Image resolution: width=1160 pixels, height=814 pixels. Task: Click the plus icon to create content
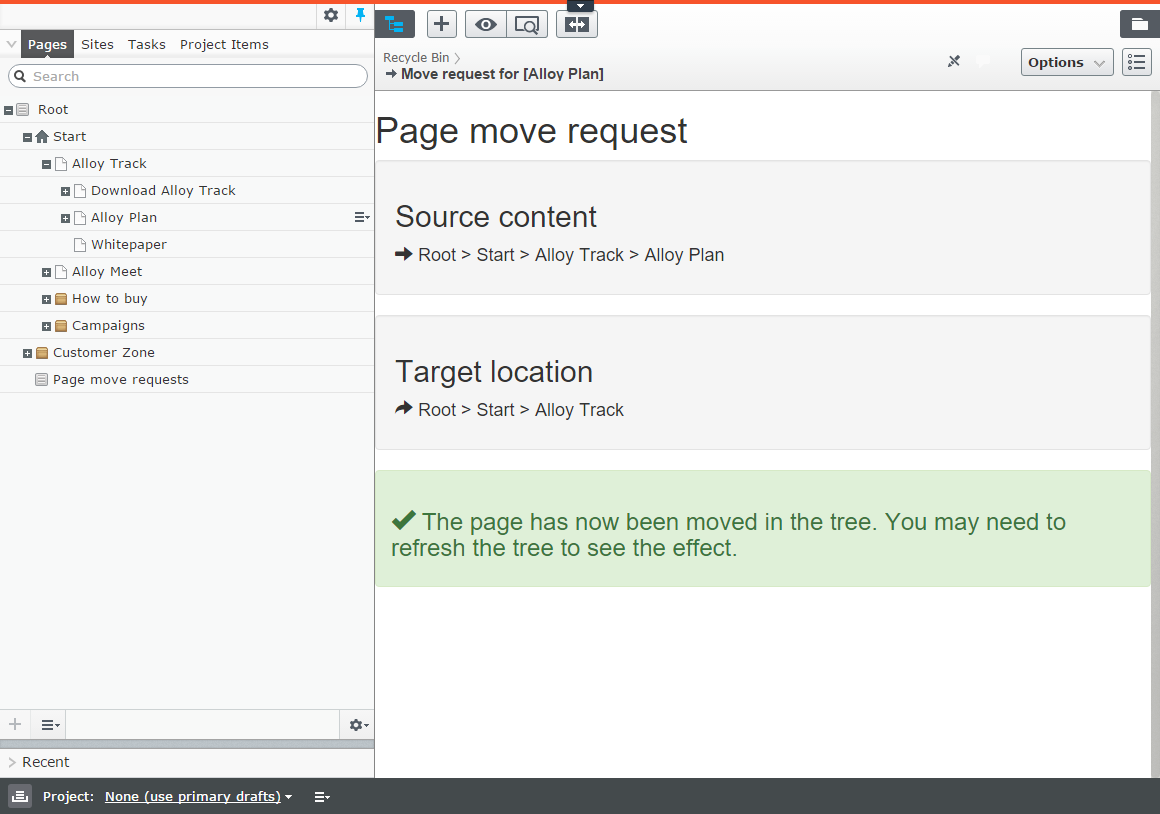[442, 25]
